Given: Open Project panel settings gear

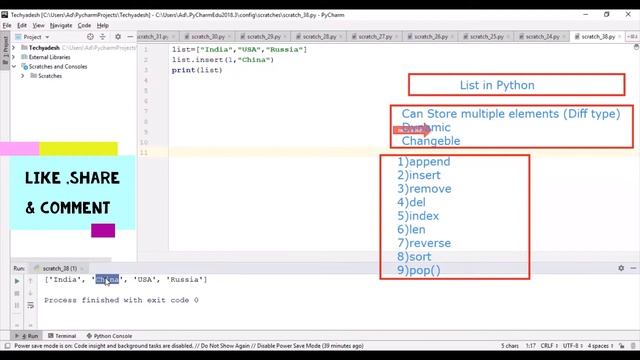Looking at the screenshot, I should tap(118, 37).
